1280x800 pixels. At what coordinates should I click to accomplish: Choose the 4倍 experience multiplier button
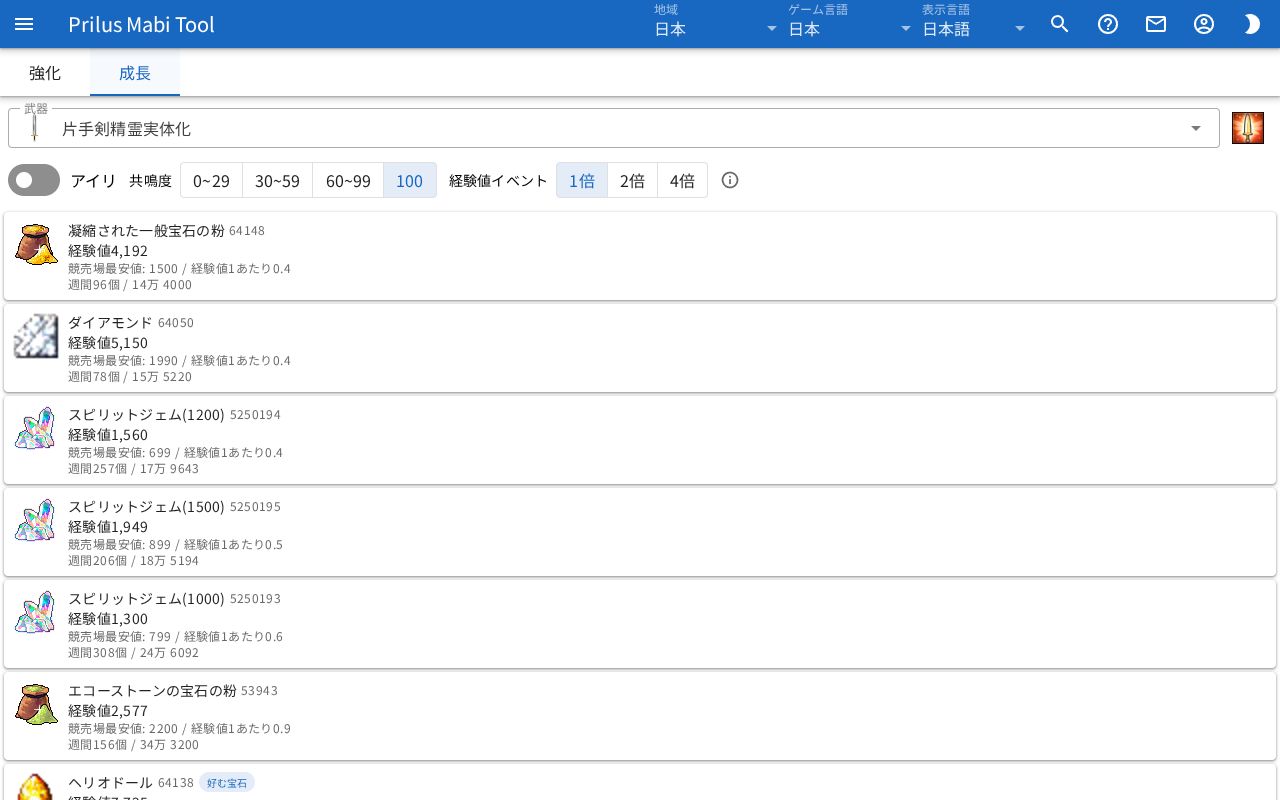pos(682,180)
